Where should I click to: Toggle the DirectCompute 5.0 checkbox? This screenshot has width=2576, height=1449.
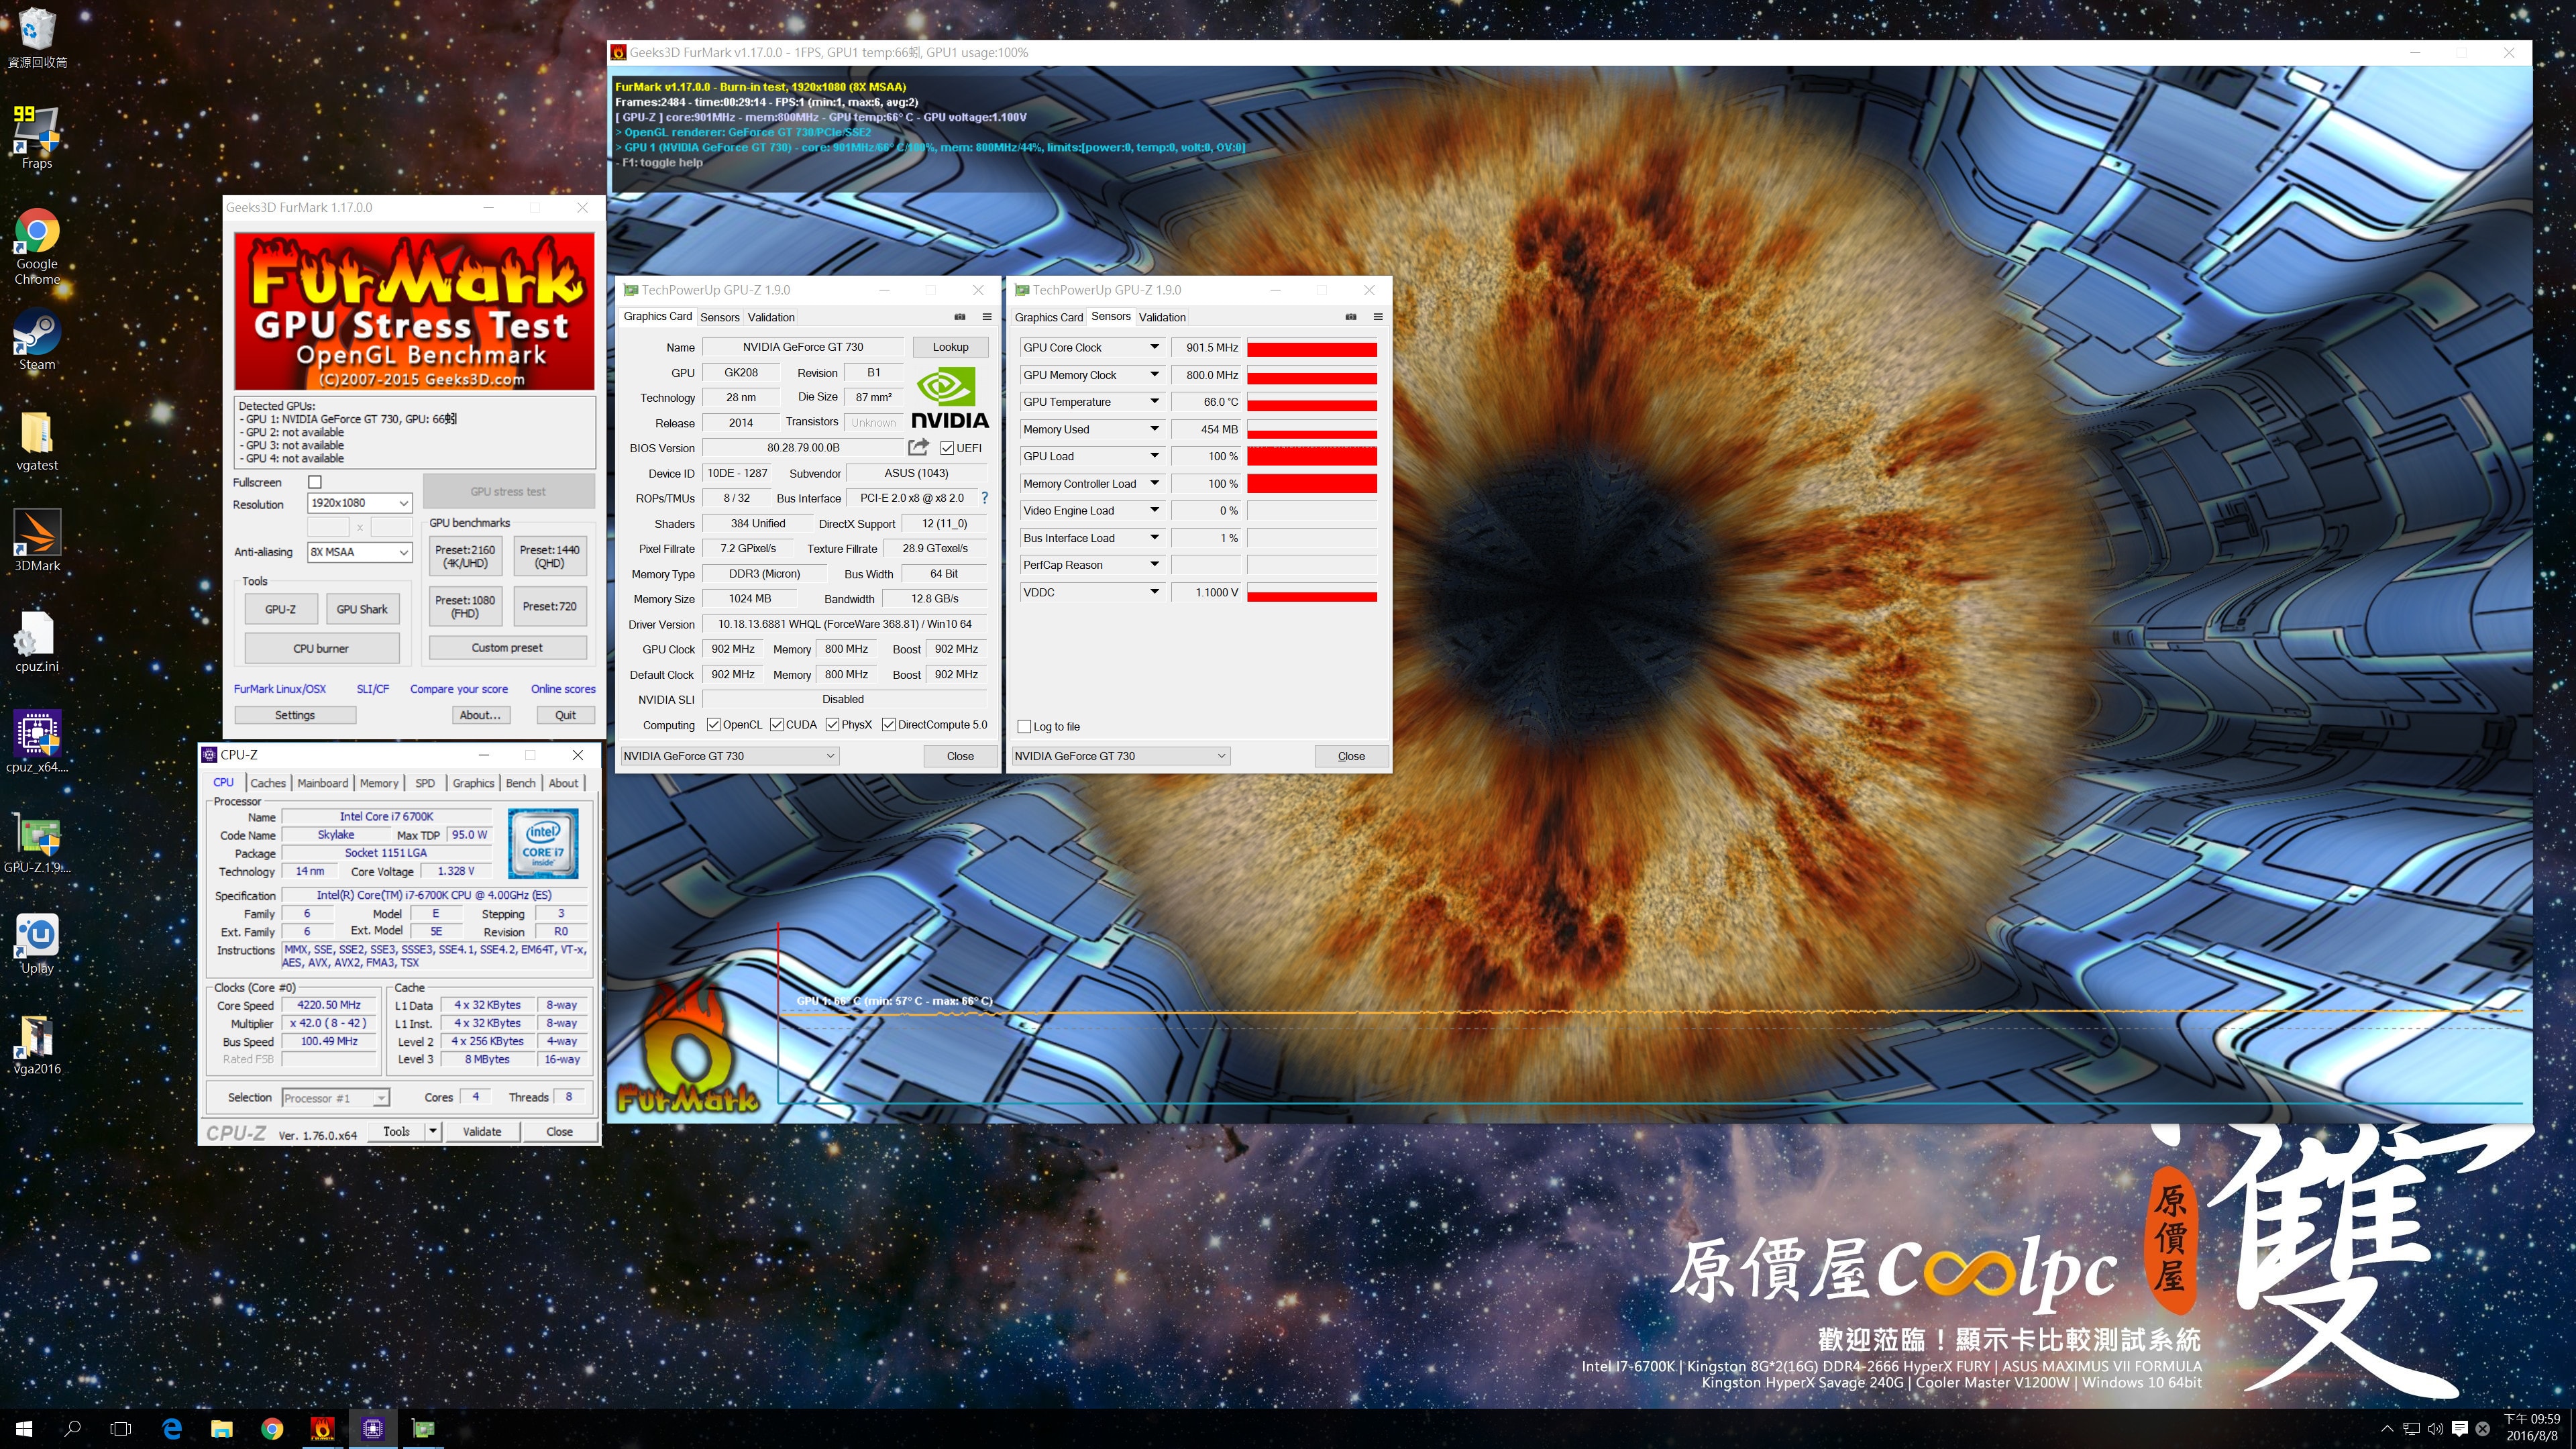click(x=889, y=725)
